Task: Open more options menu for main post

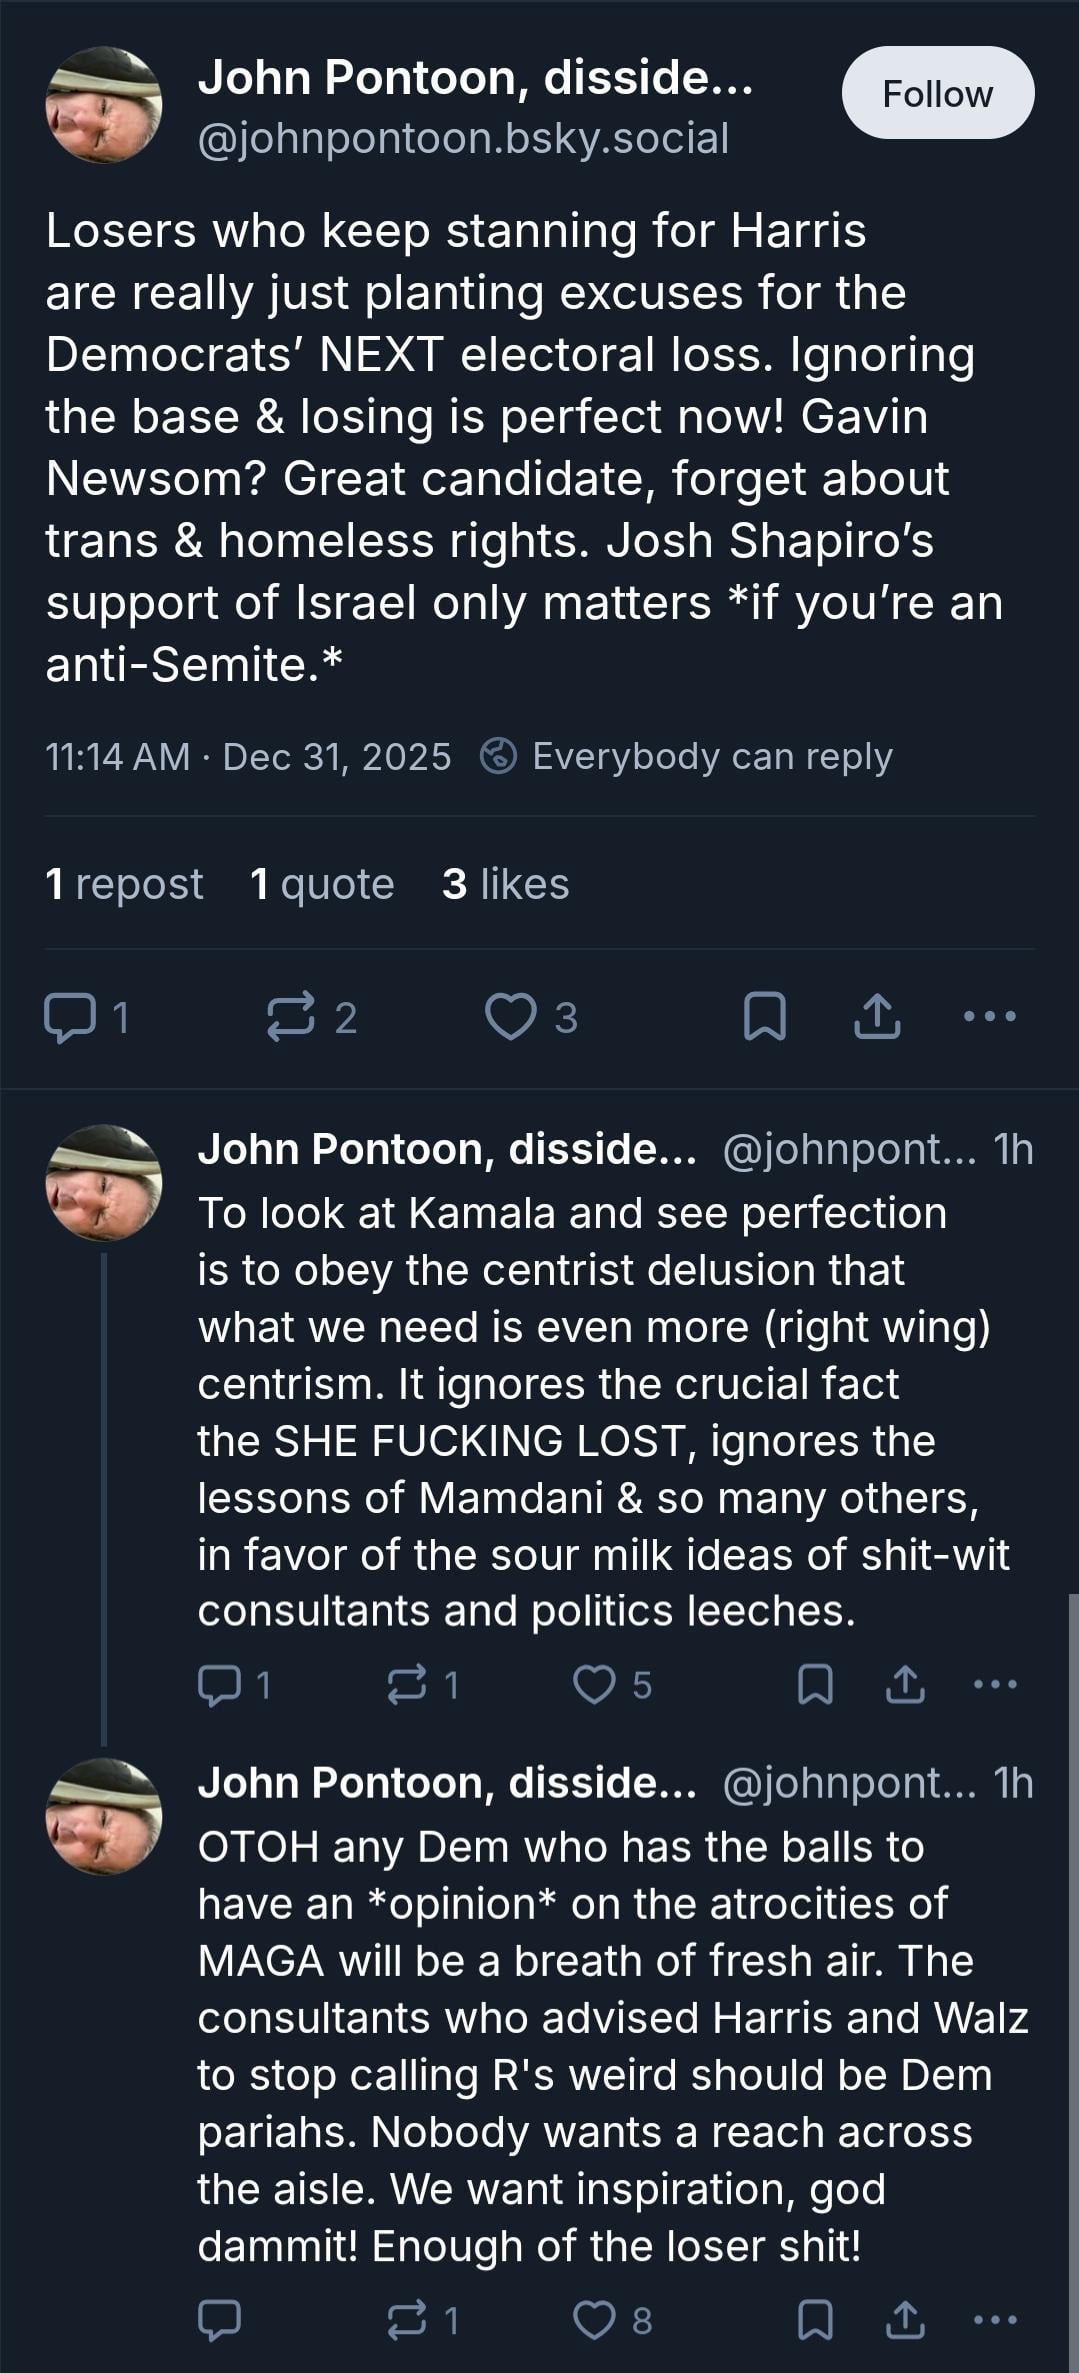Action: pyautogui.click(x=989, y=1017)
